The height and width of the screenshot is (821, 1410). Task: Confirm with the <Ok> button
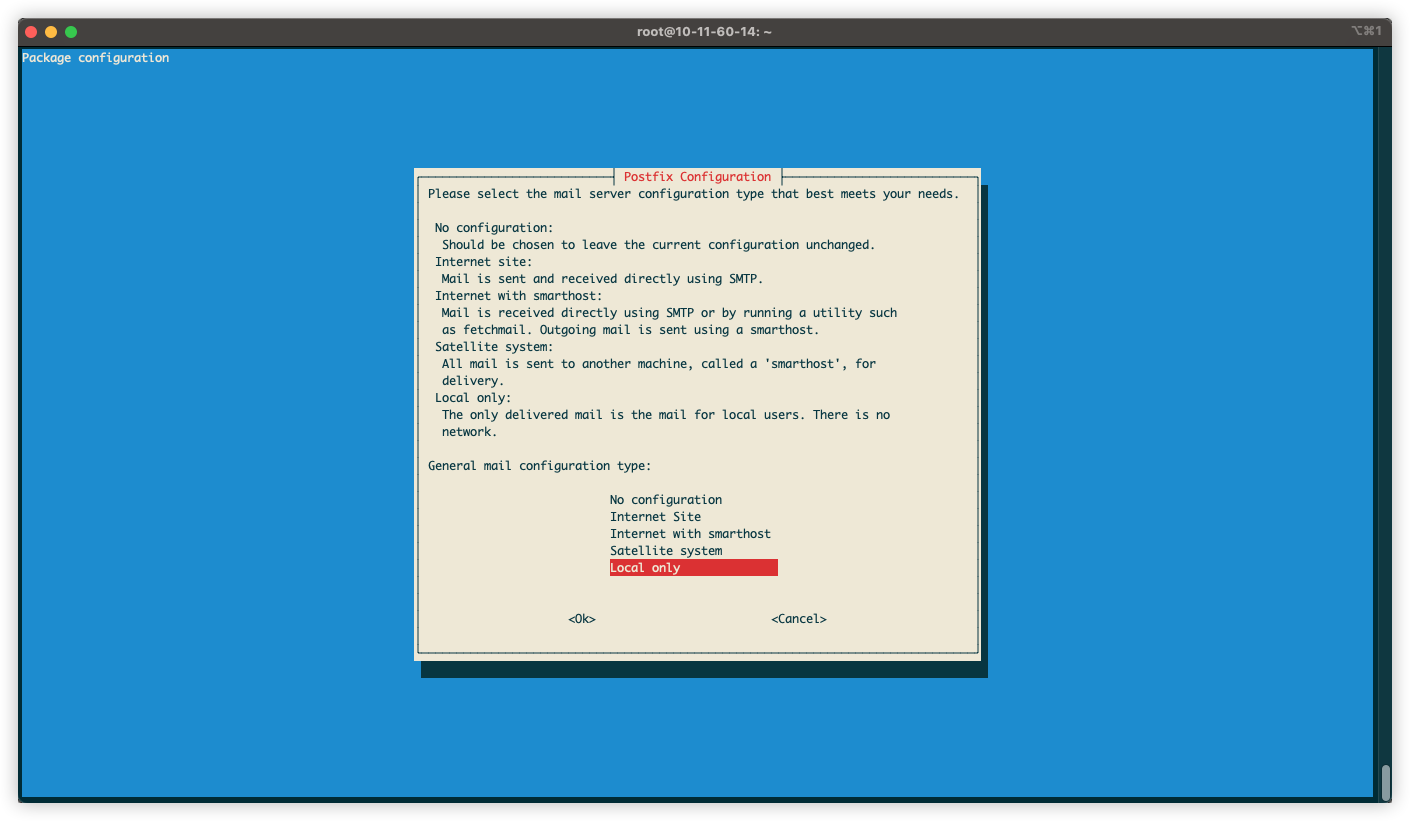pyautogui.click(x=582, y=619)
